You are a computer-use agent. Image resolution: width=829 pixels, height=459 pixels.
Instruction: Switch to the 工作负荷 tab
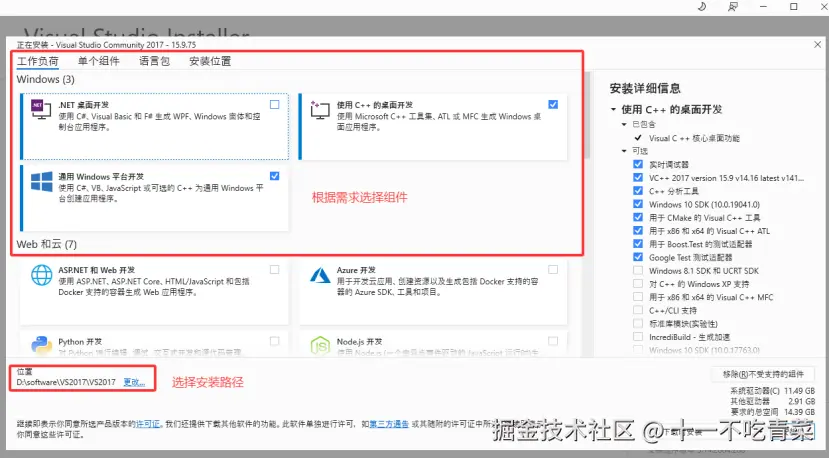[x=38, y=61]
